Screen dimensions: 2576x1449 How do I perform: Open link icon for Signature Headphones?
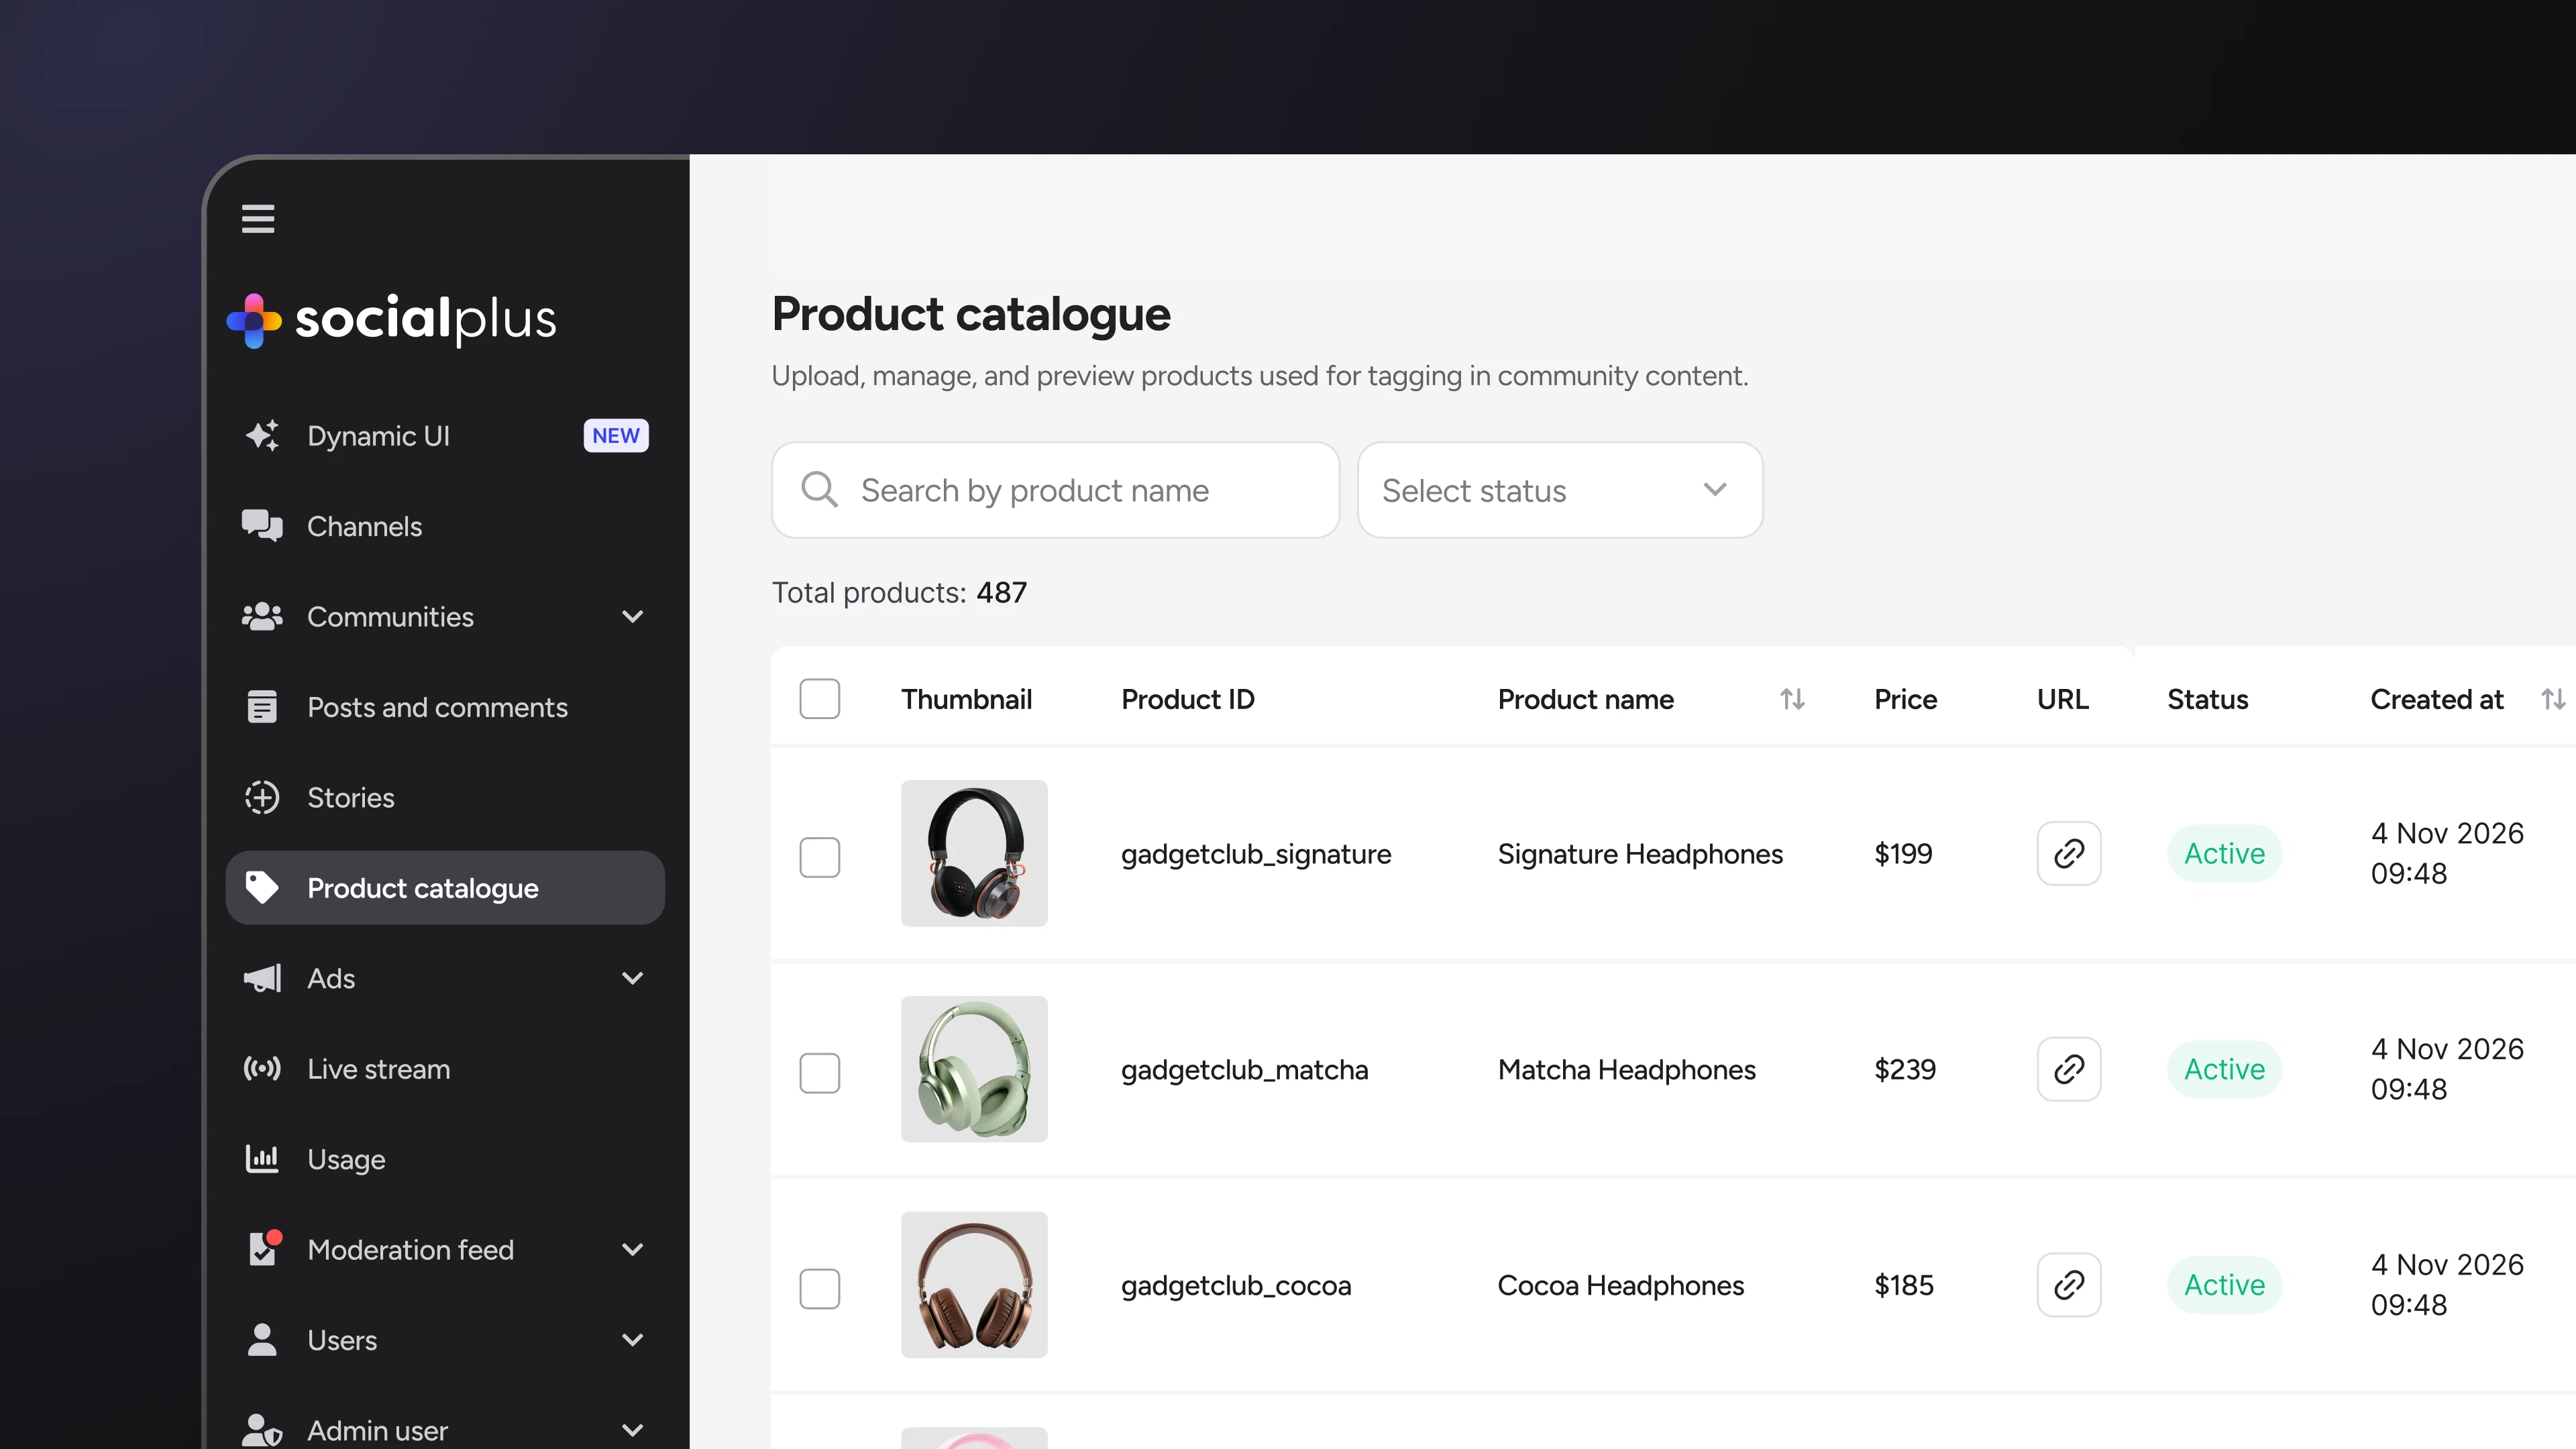(x=2068, y=854)
